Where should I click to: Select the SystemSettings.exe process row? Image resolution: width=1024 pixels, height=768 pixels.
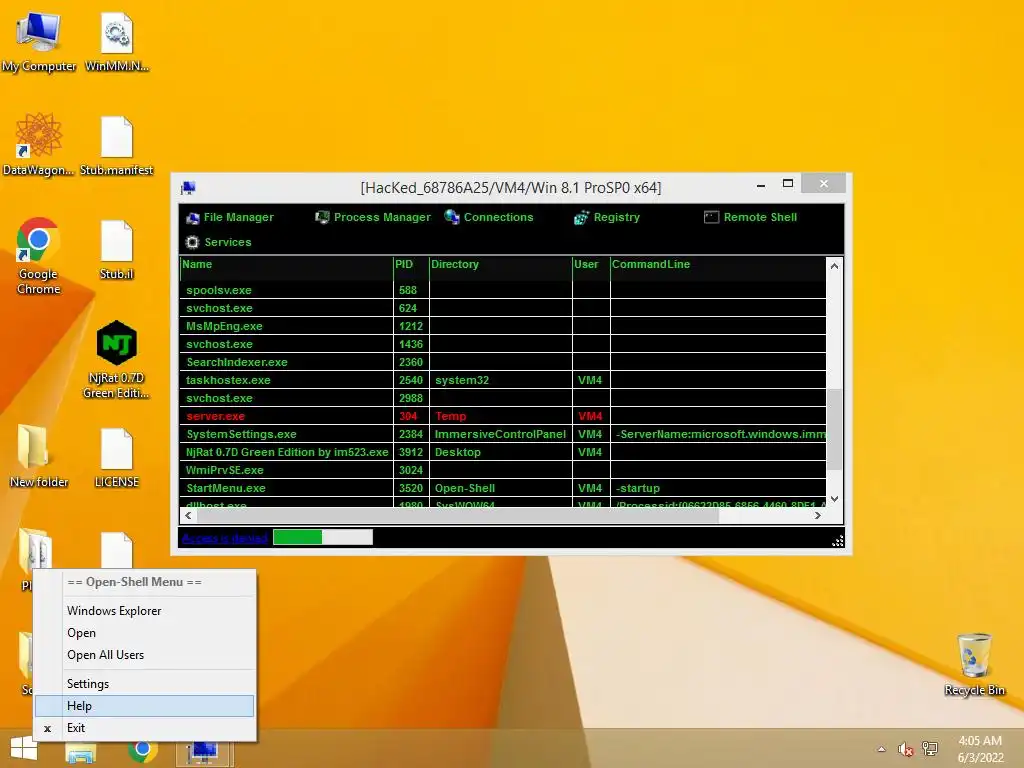503,434
